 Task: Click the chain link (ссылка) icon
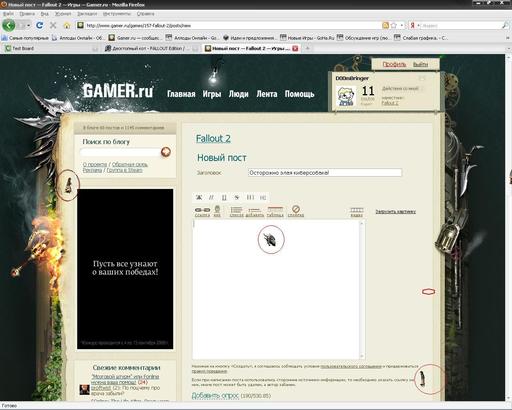pyautogui.click(x=202, y=211)
